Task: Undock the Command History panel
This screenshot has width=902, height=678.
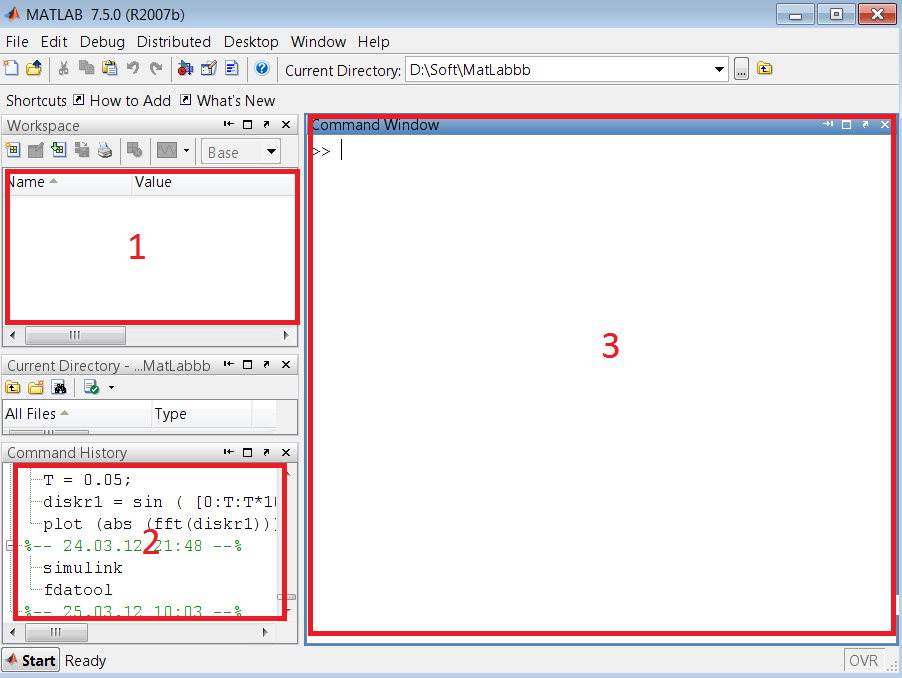Action: click(266, 453)
